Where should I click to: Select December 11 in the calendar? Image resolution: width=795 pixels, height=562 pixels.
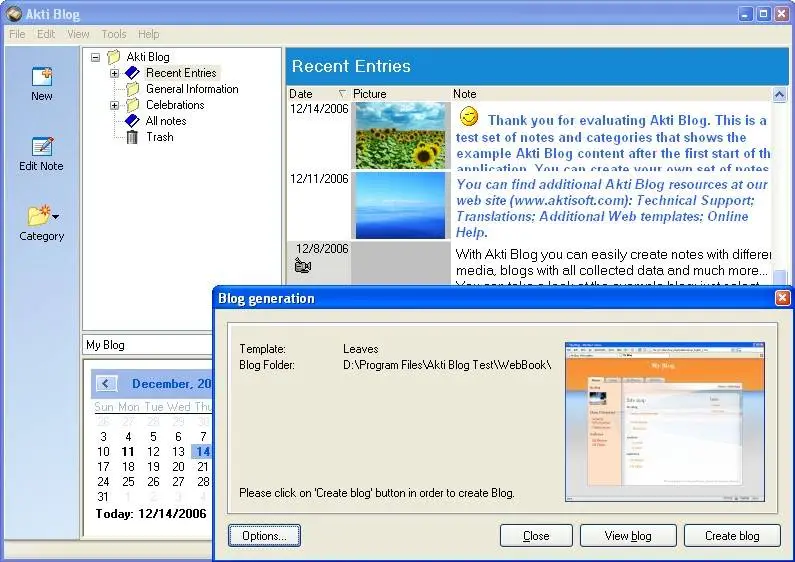pos(128,452)
